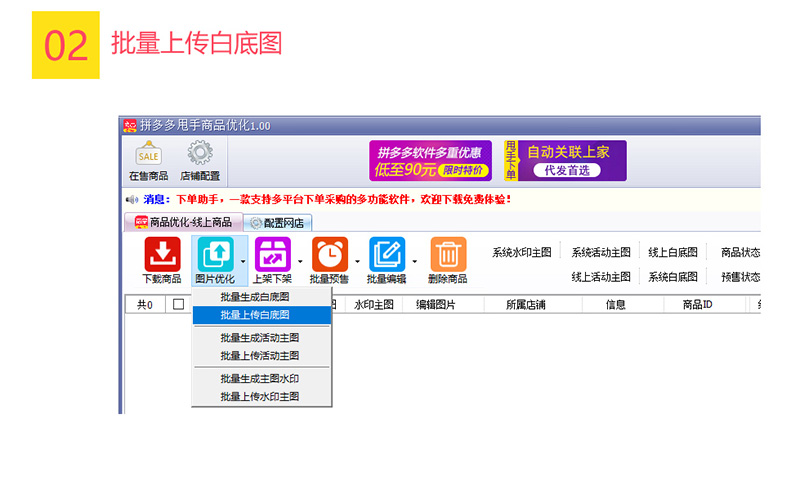Click the 水印主图 column header
800x485 pixels.
[x=373, y=305]
